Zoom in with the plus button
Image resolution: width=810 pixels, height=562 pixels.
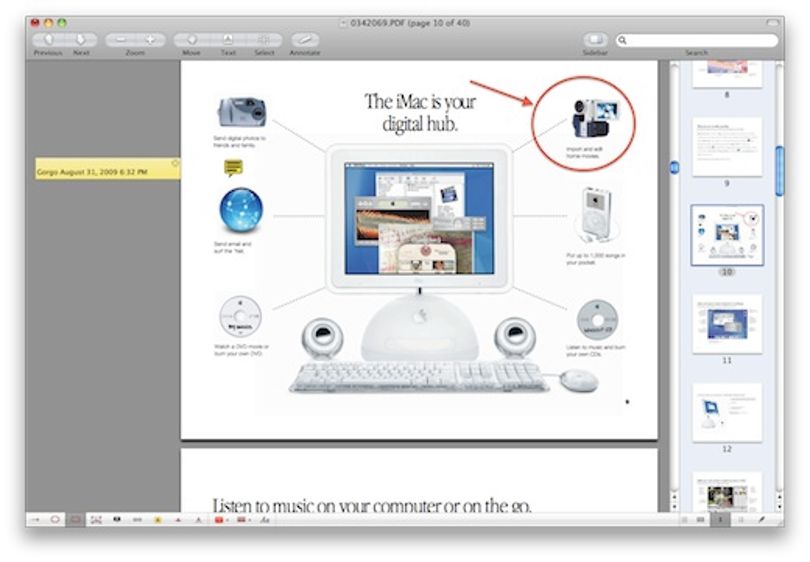pos(150,40)
